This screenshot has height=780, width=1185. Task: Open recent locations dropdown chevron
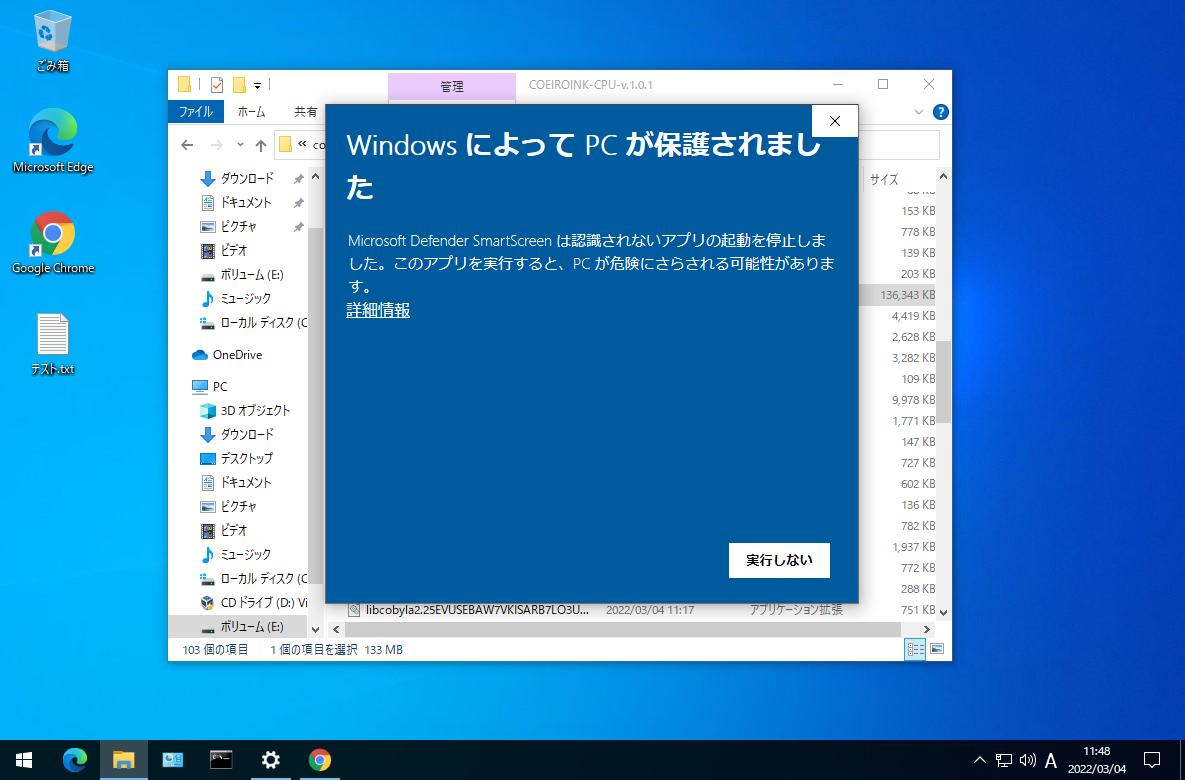click(240, 145)
